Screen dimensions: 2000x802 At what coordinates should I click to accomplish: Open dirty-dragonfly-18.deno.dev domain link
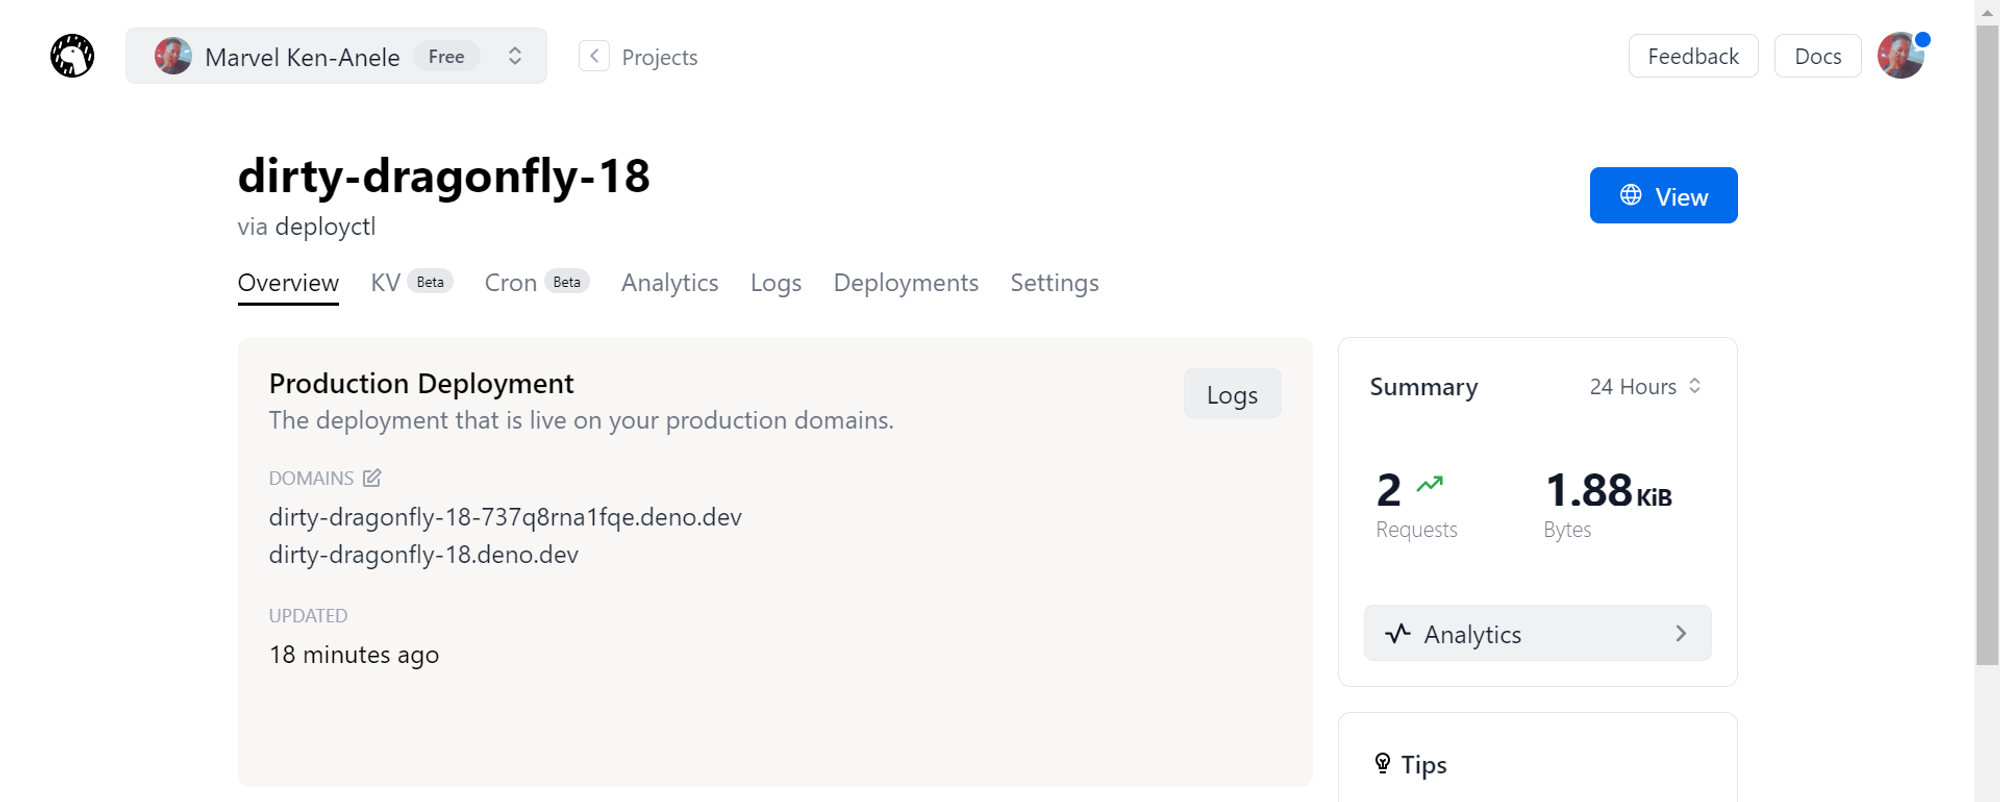click(423, 554)
